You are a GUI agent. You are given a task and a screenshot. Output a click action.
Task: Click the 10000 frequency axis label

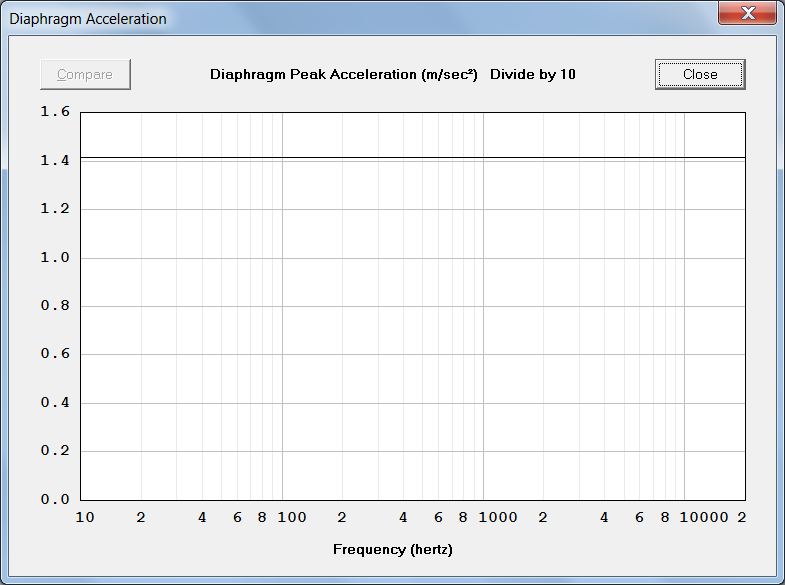(x=704, y=517)
